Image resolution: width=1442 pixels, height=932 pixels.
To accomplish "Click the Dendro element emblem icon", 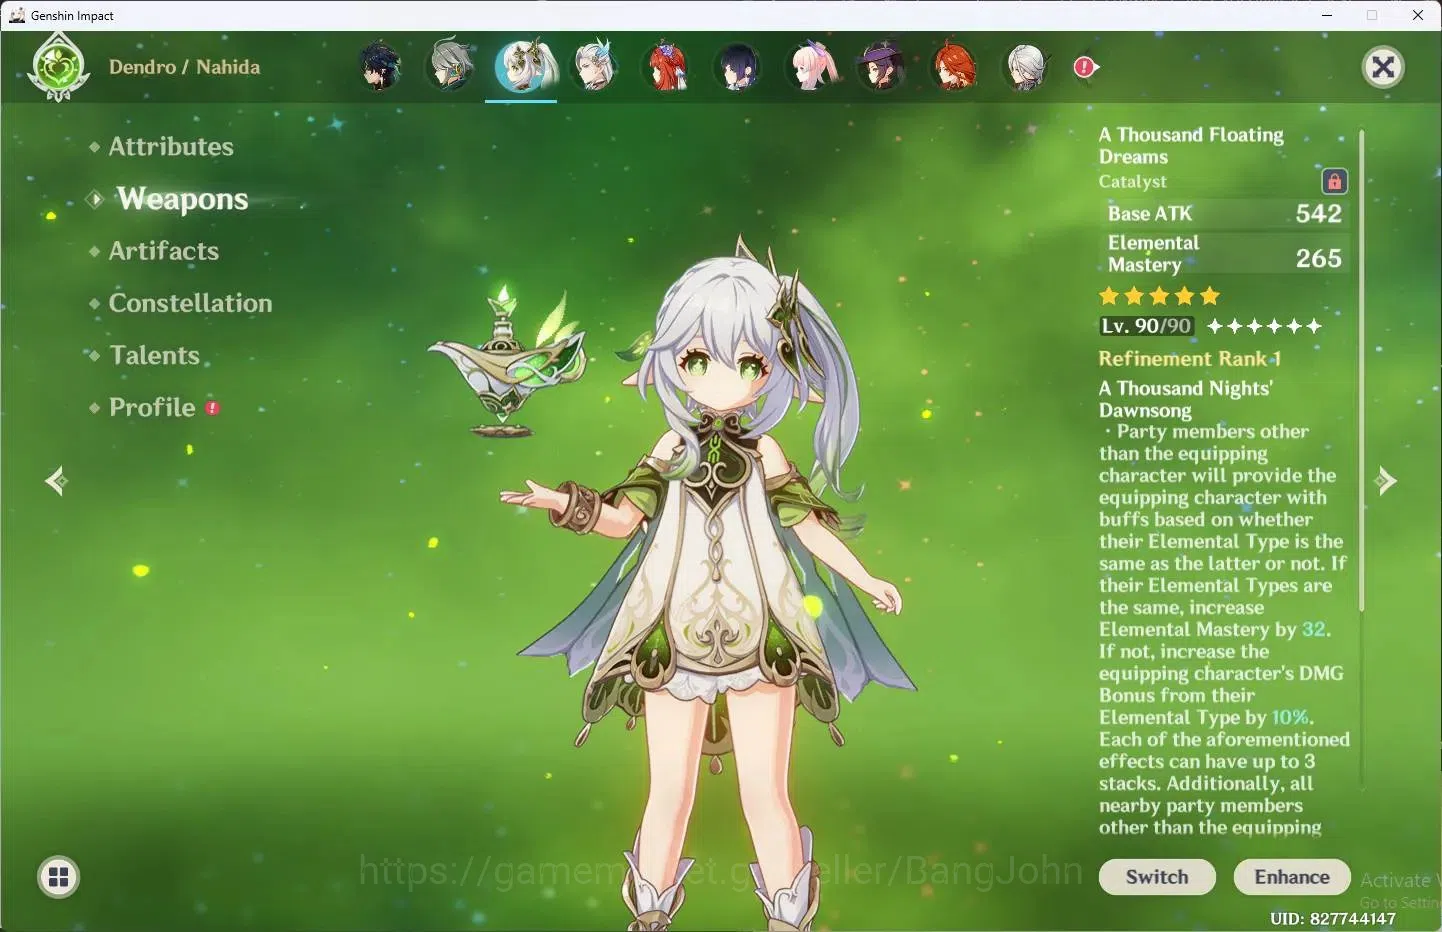I will click(x=60, y=67).
